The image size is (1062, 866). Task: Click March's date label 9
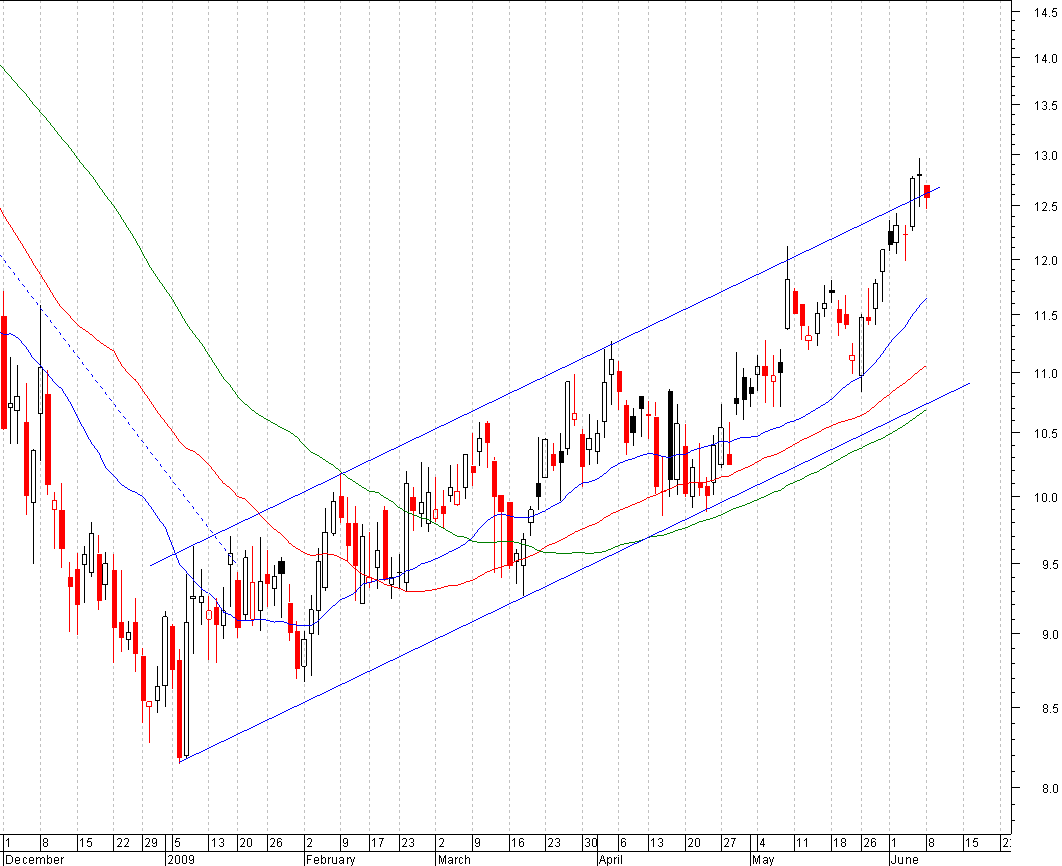pos(477,843)
